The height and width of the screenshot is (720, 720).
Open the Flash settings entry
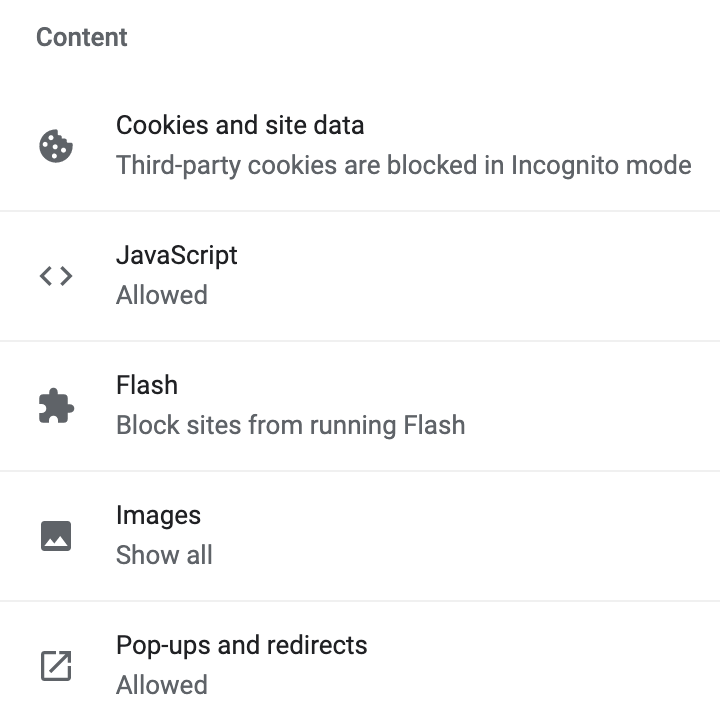[400, 406]
